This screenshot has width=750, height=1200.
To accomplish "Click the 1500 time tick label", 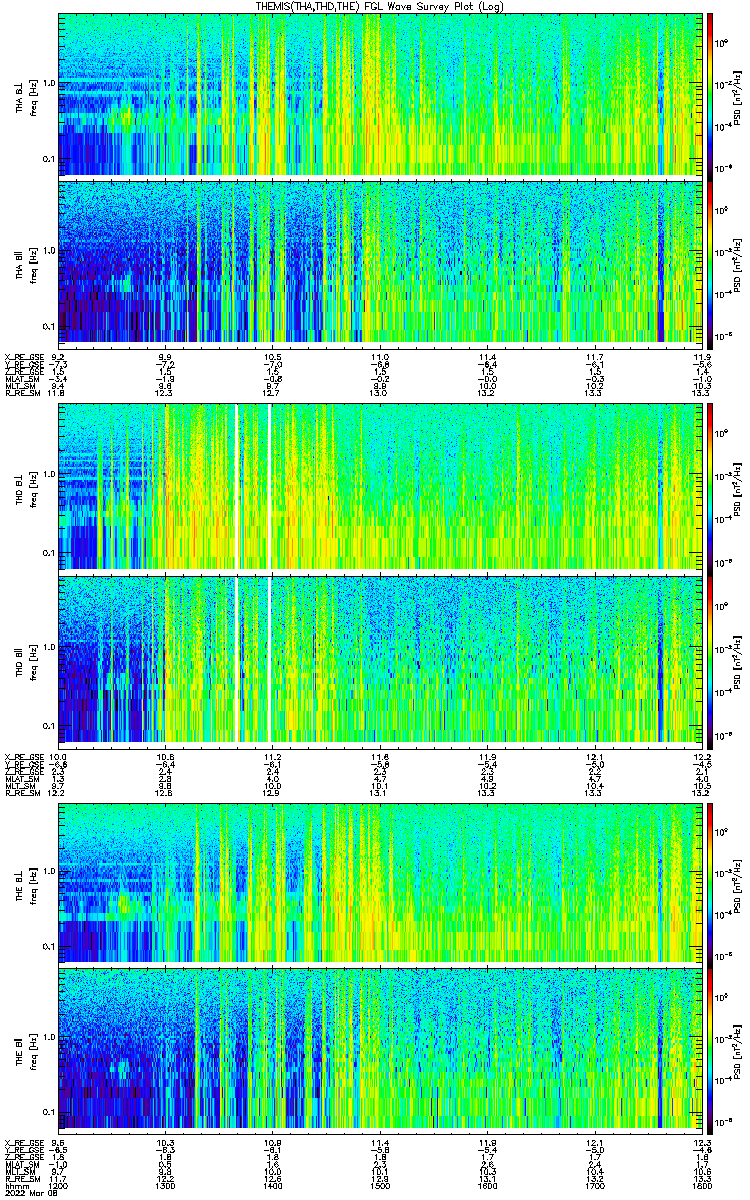I will click(379, 1185).
